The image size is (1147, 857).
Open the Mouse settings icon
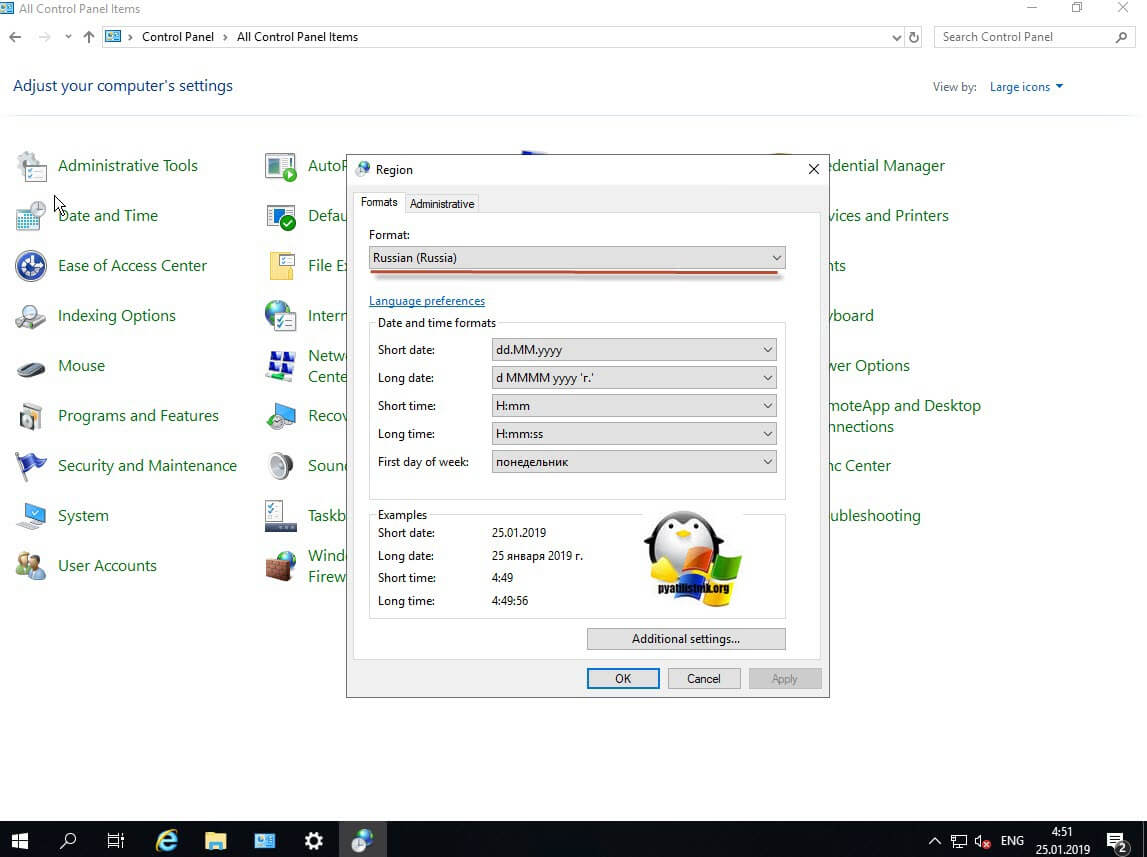[31, 367]
